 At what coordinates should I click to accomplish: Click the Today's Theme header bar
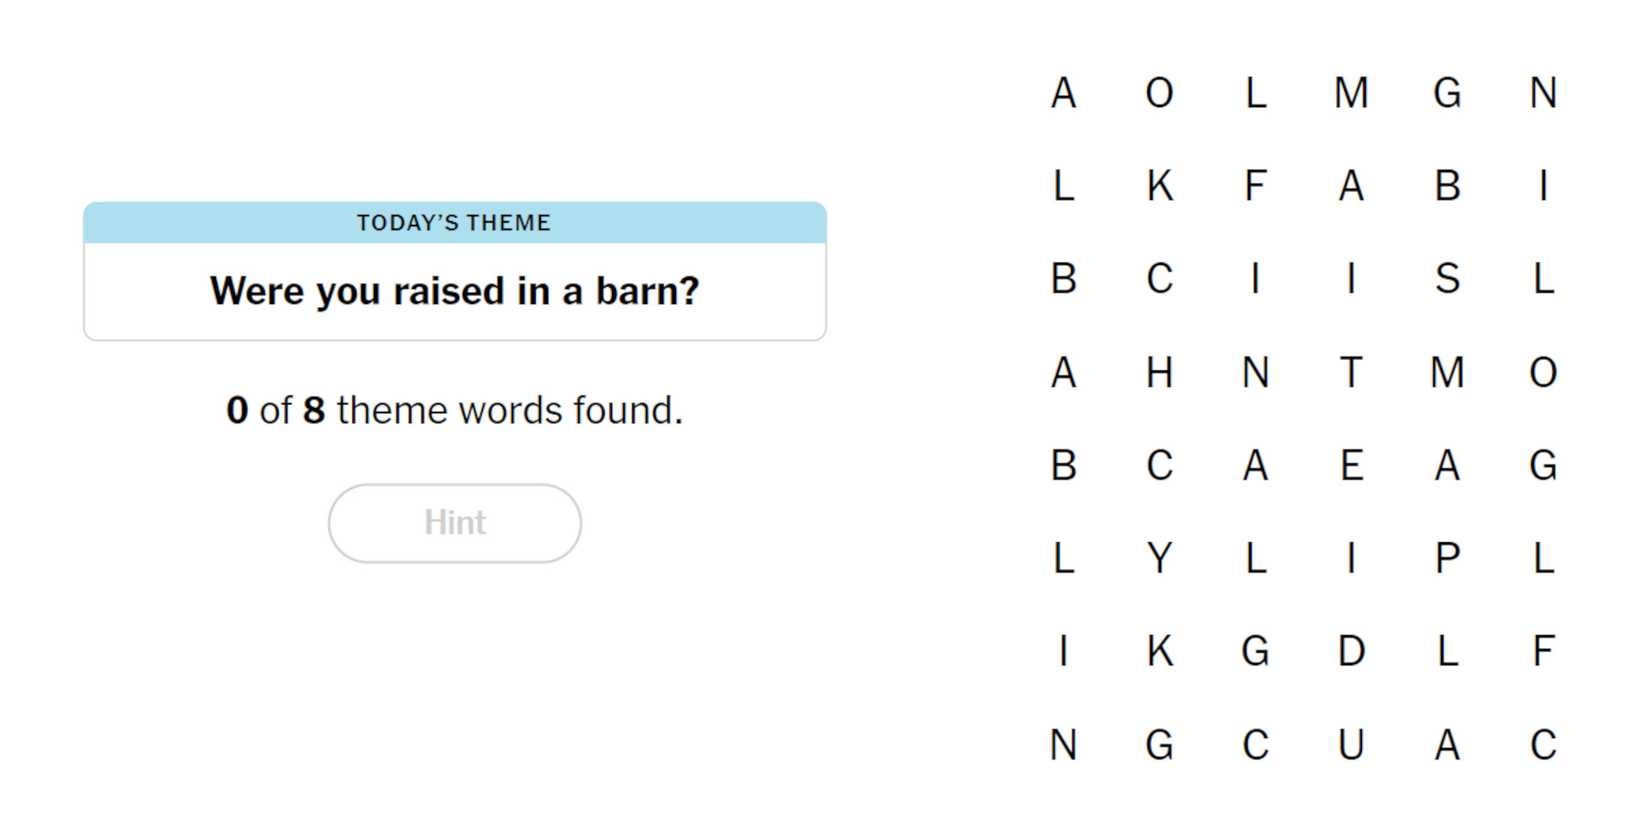point(454,223)
